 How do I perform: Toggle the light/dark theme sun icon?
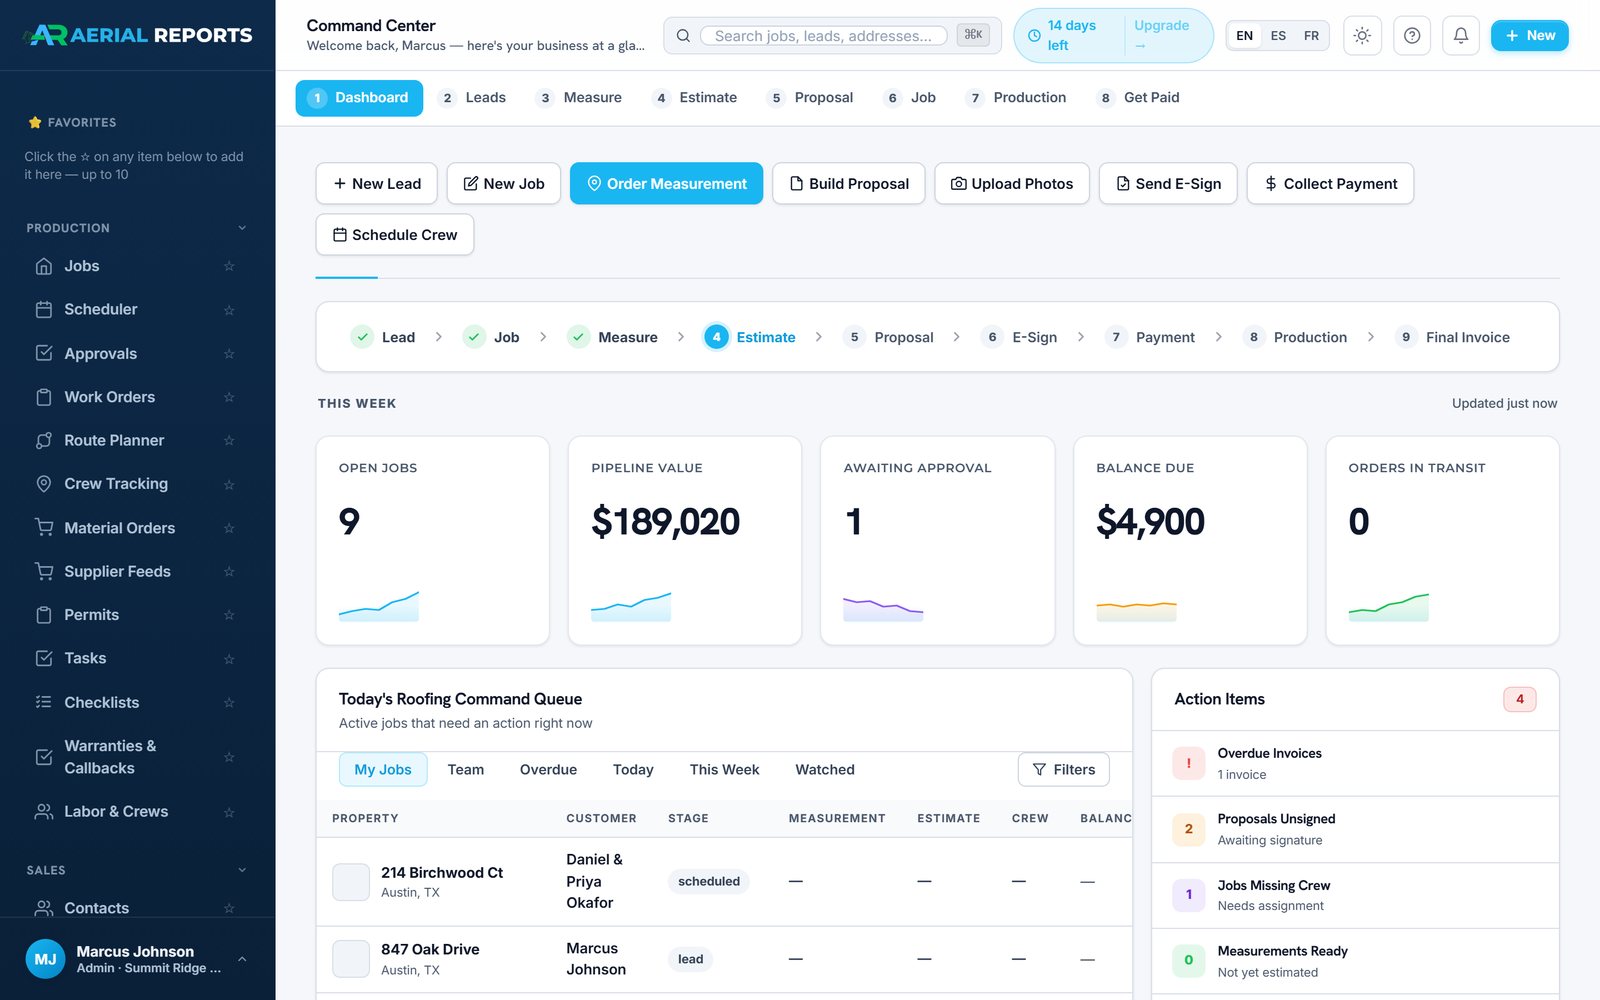[1362, 36]
